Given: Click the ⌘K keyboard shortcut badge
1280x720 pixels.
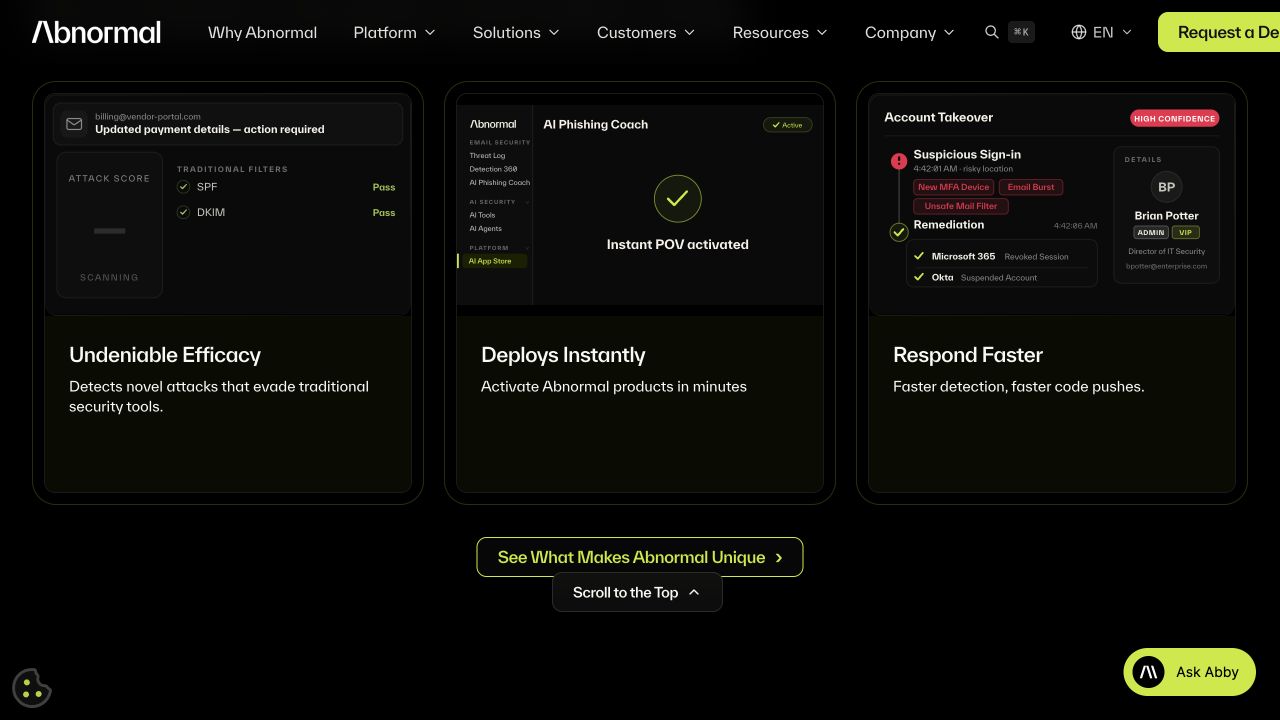Looking at the screenshot, I should [1021, 32].
